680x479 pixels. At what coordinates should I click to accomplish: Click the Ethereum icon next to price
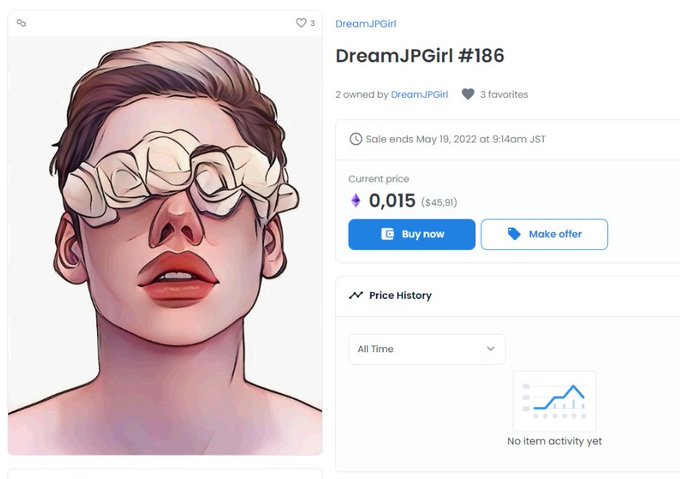pos(356,200)
